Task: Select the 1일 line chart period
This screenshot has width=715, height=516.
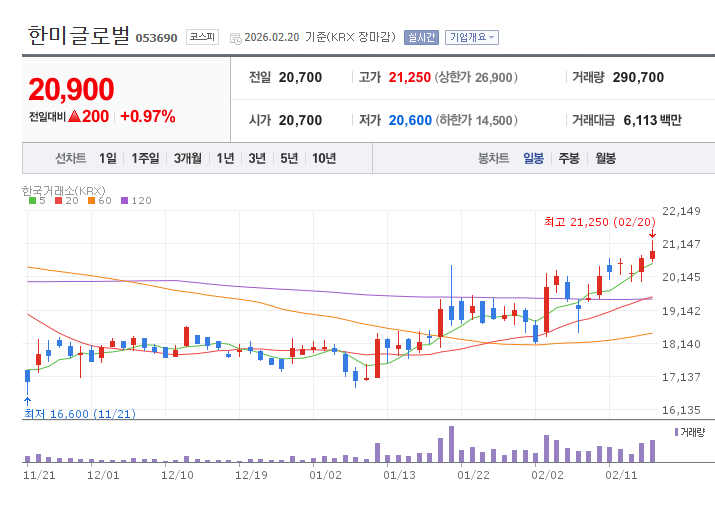Action: click(108, 158)
